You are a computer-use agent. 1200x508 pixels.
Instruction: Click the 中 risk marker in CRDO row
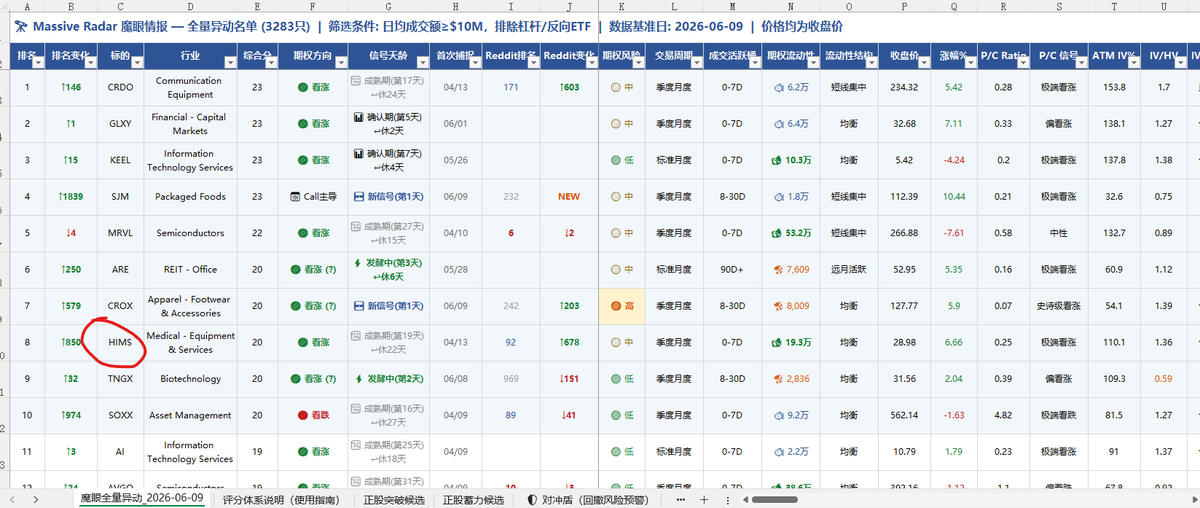(616, 87)
